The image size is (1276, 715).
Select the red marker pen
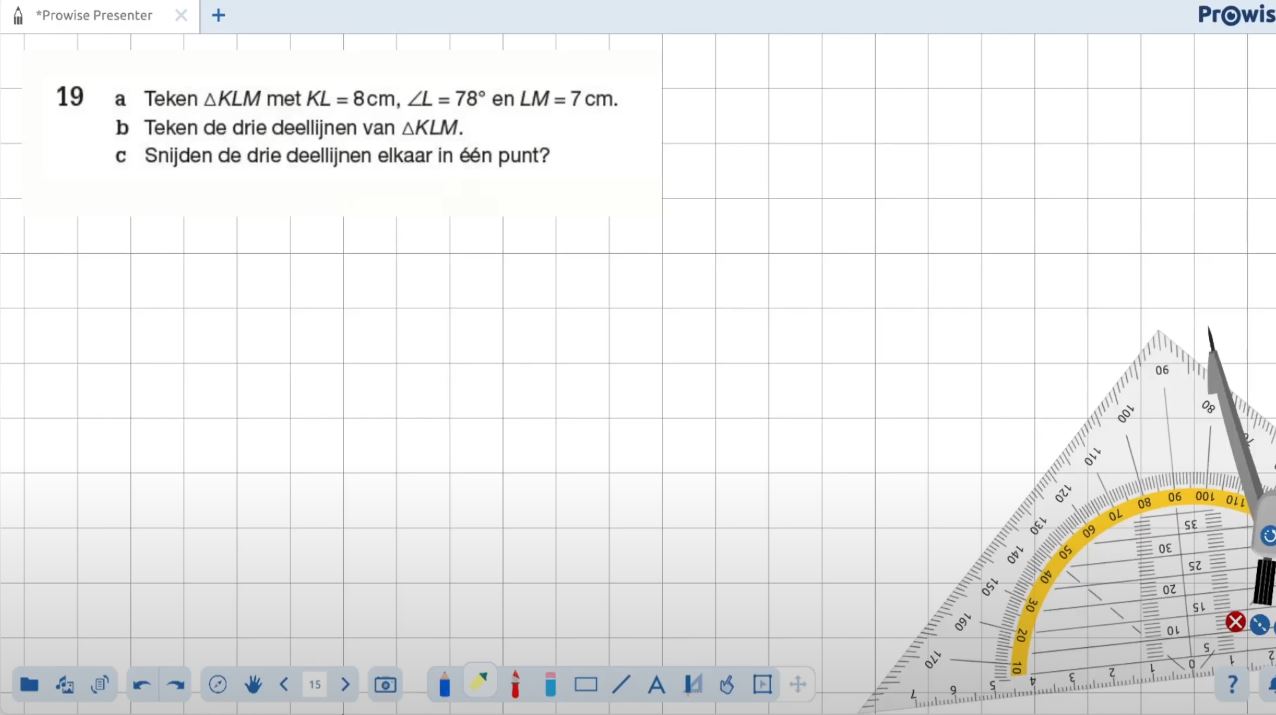click(x=515, y=685)
